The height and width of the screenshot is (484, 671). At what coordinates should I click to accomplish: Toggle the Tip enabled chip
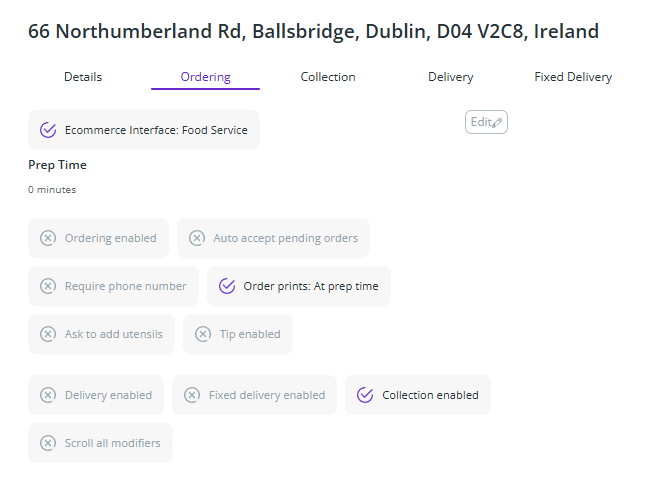coord(238,334)
